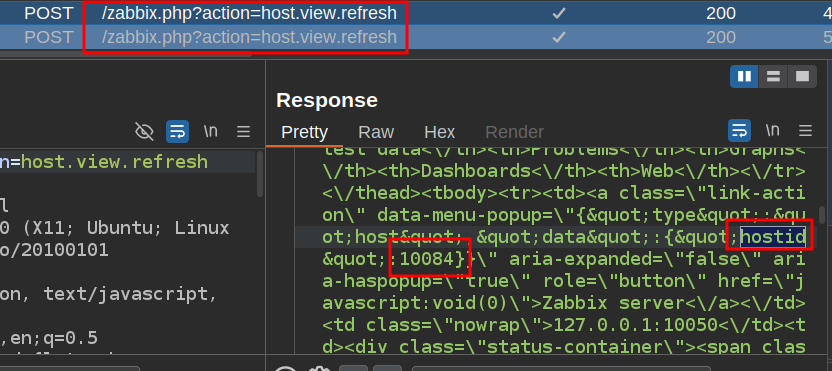This screenshot has width=832, height=371.
Task: Click '0 (X11; Ubuntu; Linux' request line
Action: pyautogui.click(x=115, y=228)
